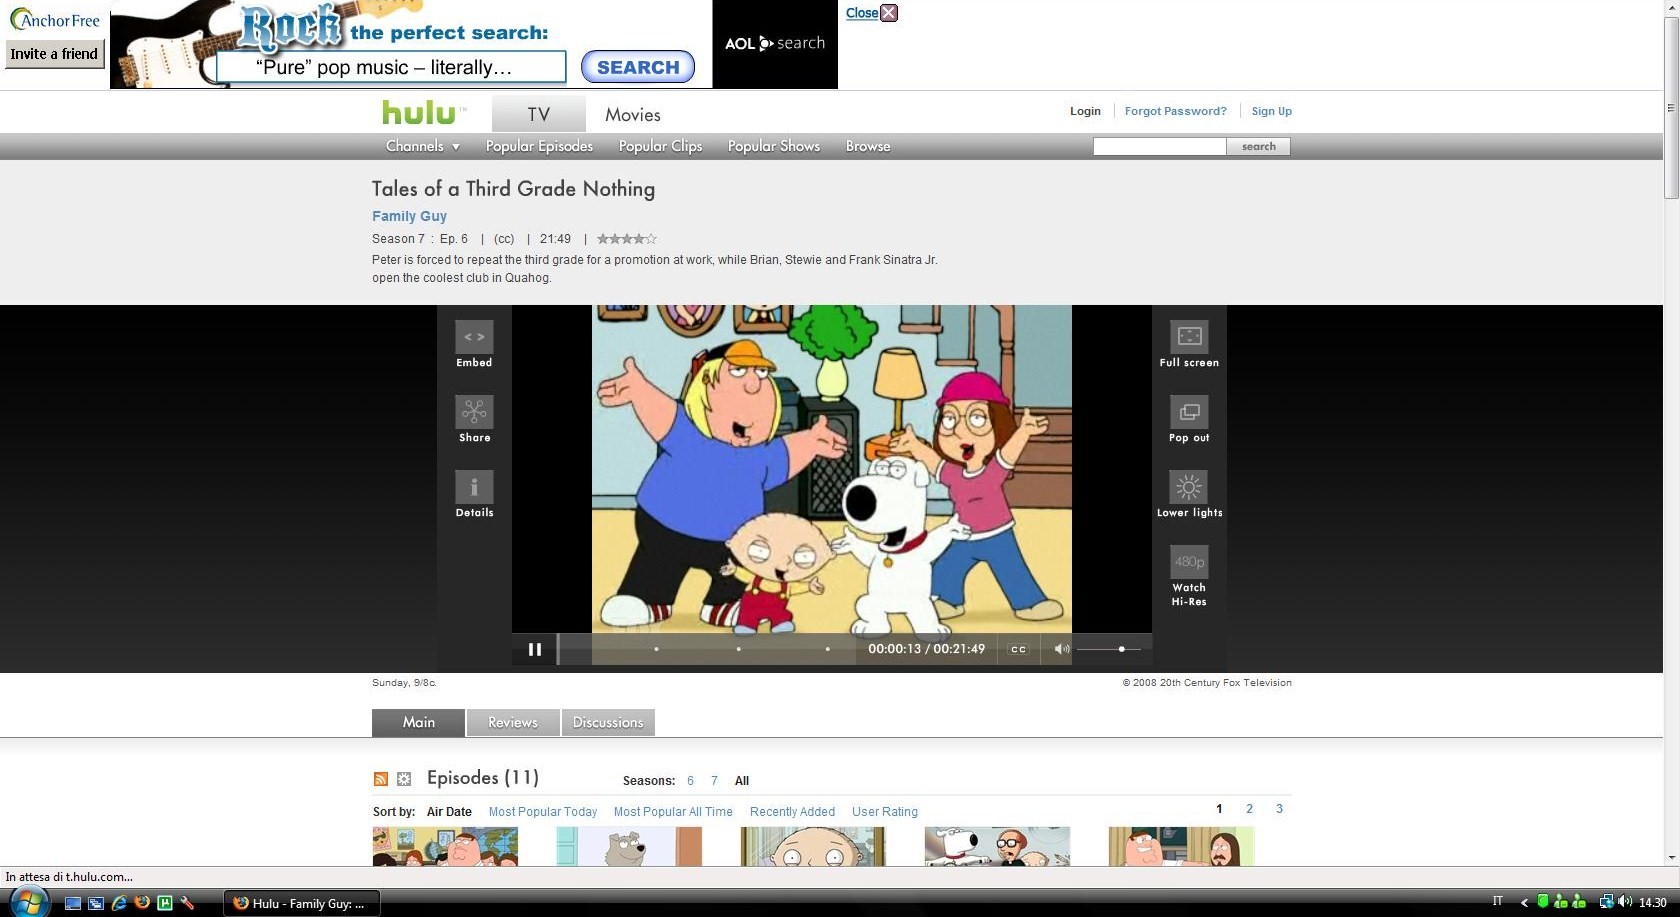This screenshot has width=1680, height=917.
Task: Toggle the Lower lights mode
Action: coord(1189,487)
